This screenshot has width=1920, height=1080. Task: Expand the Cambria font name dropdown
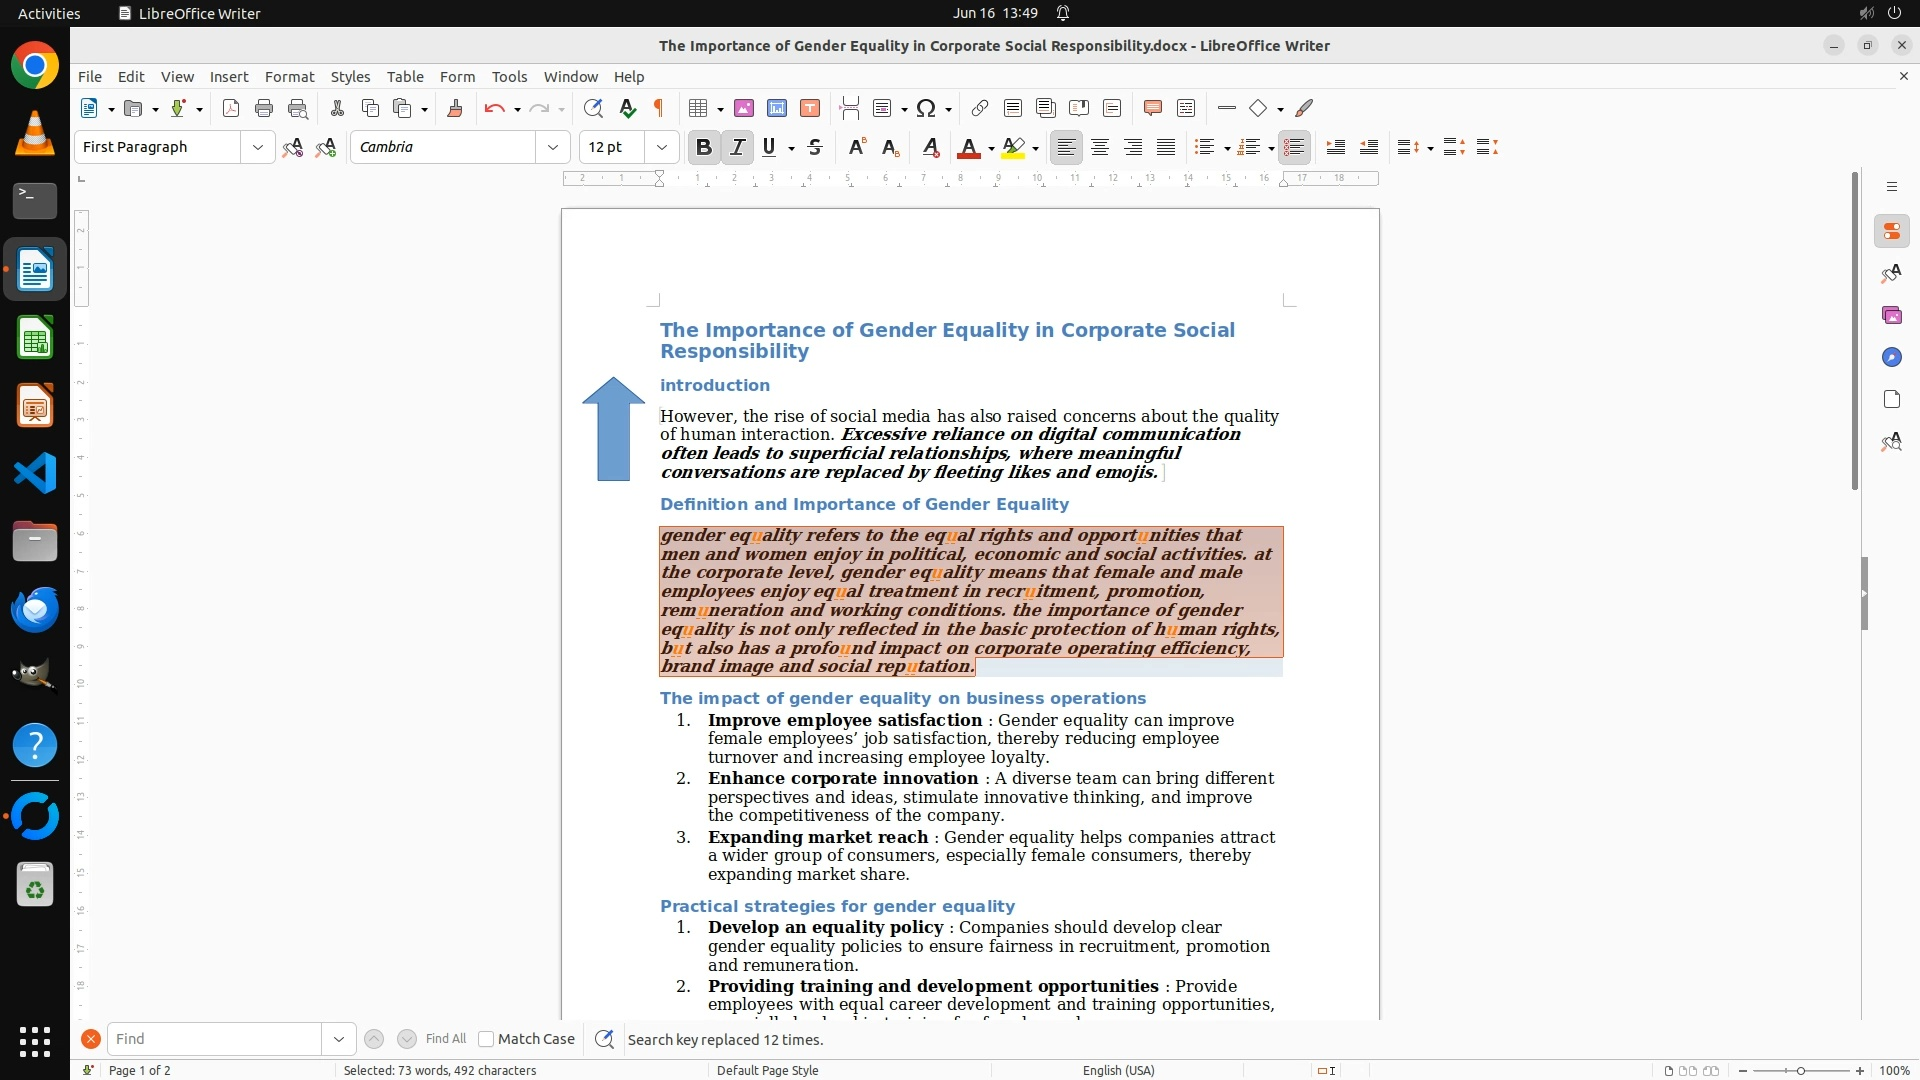pos(553,148)
